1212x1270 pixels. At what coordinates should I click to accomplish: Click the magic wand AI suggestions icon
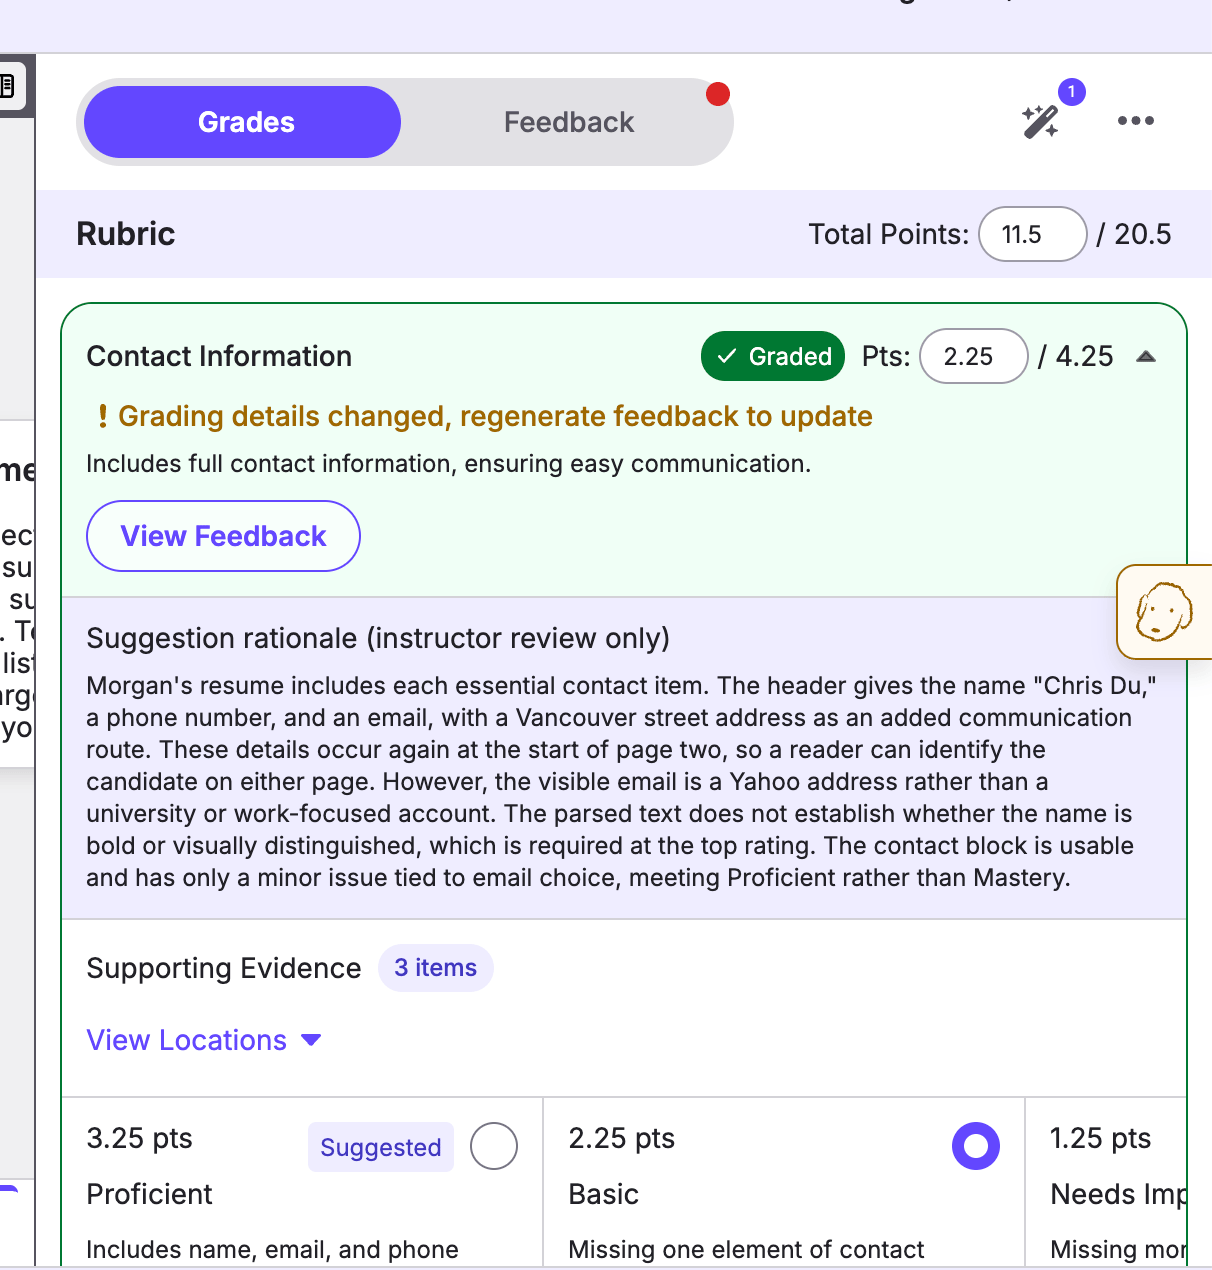(1040, 122)
